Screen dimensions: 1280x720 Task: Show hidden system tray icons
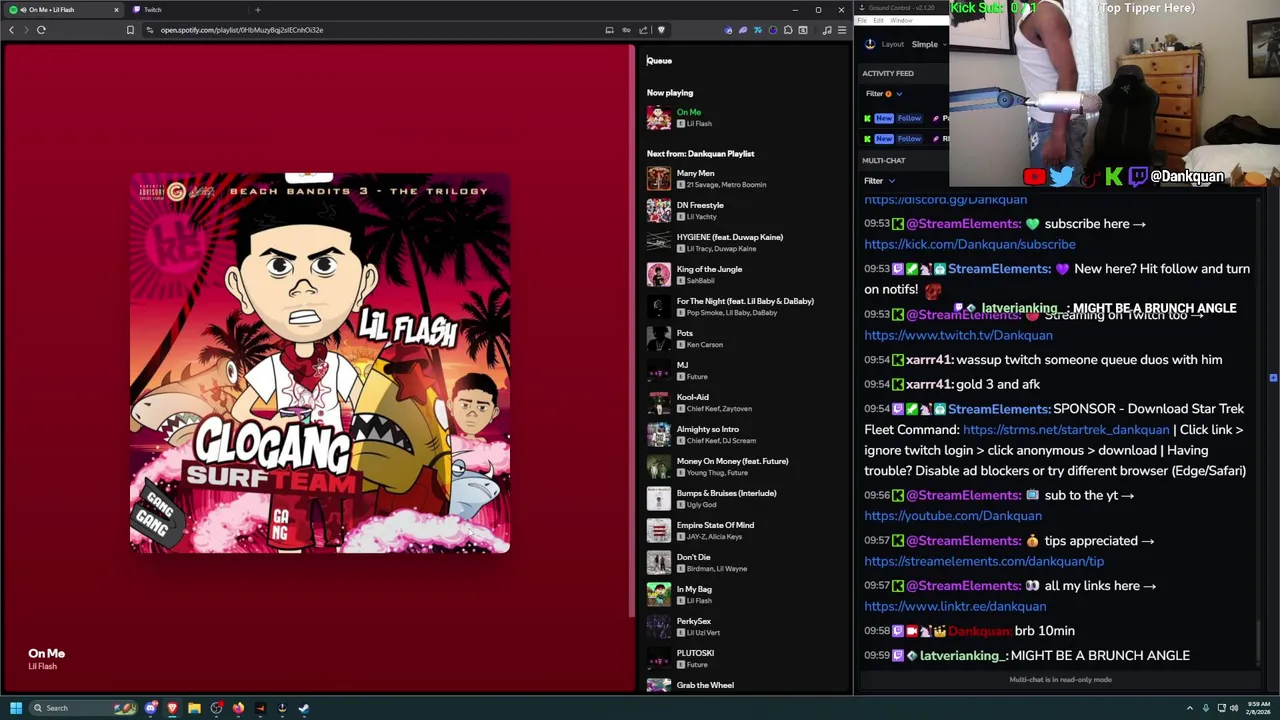pos(1189,708)
